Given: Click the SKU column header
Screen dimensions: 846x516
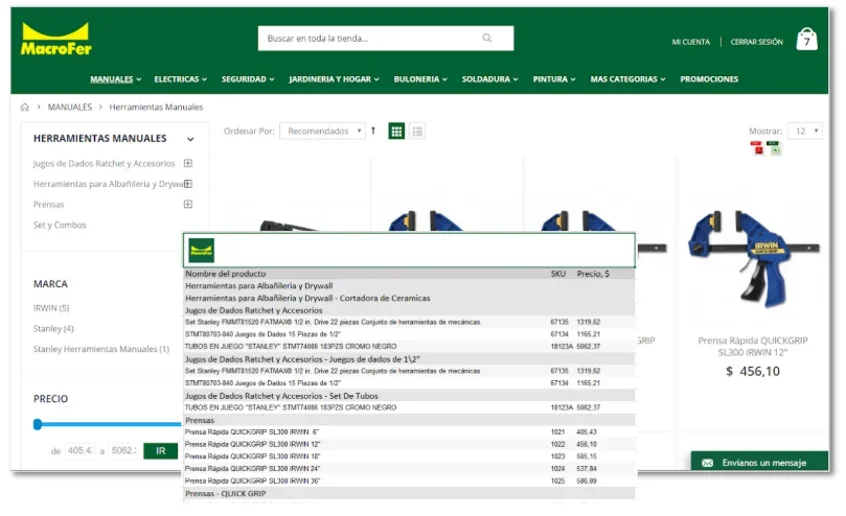Looking at the screenshot, I should tap(558, 274).
